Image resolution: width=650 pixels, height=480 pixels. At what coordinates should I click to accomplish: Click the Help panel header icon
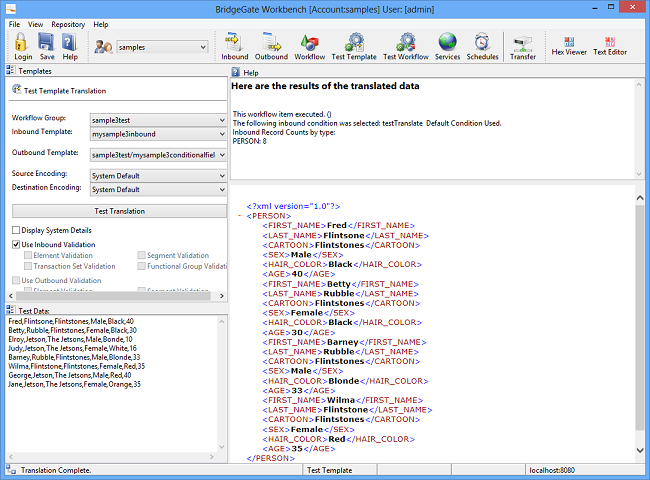(235, 72)
